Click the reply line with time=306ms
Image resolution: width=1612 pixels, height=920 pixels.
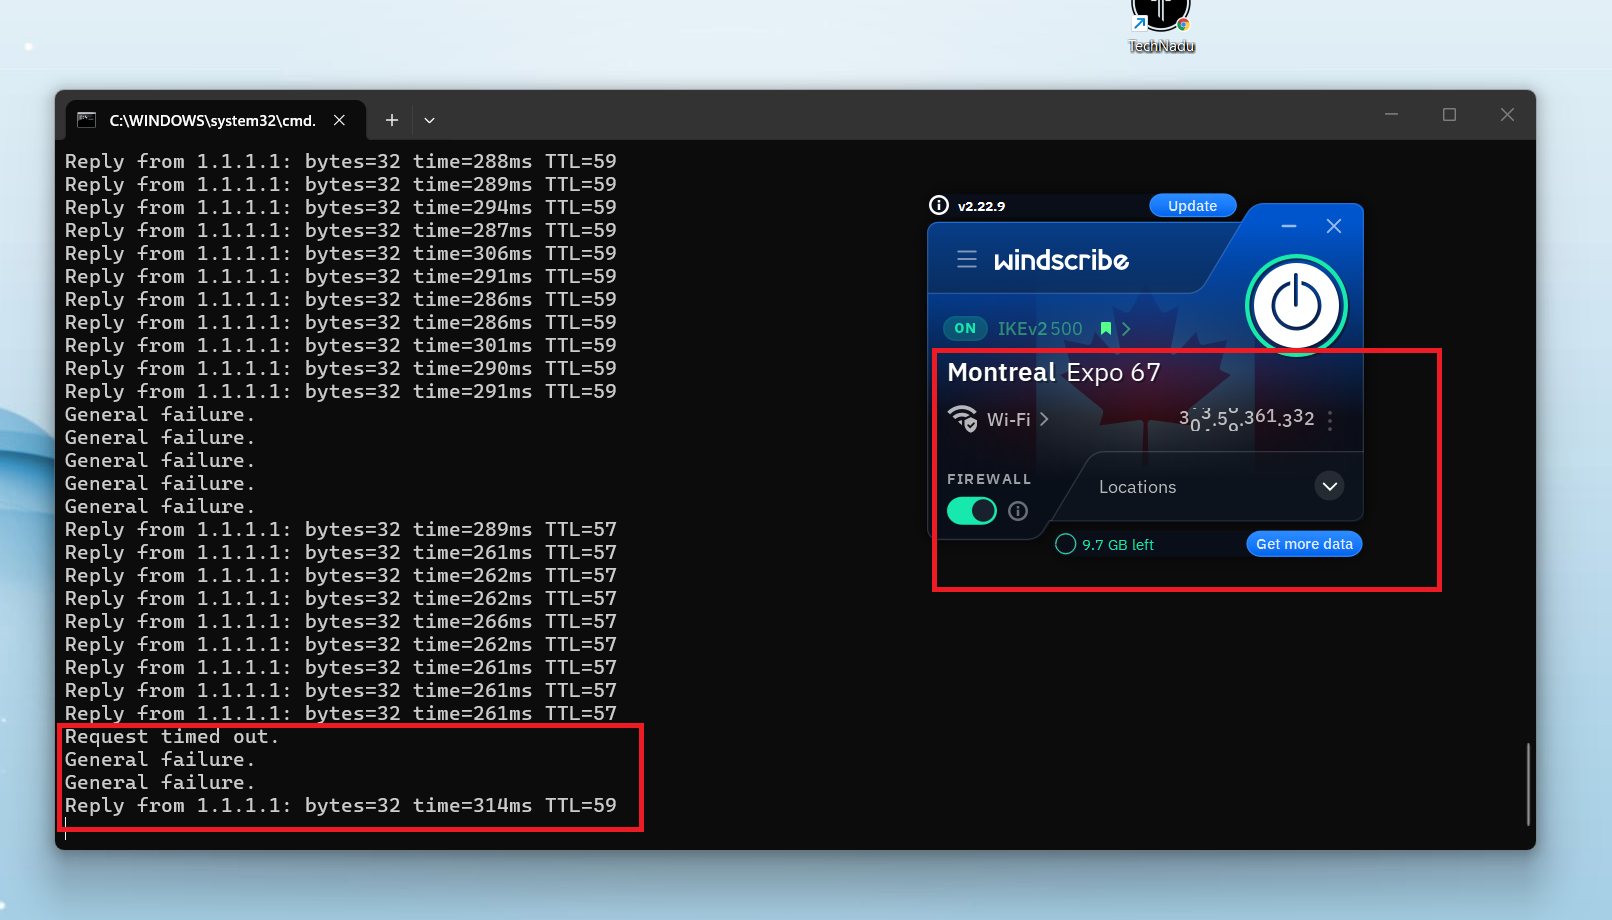click(341, 254)
